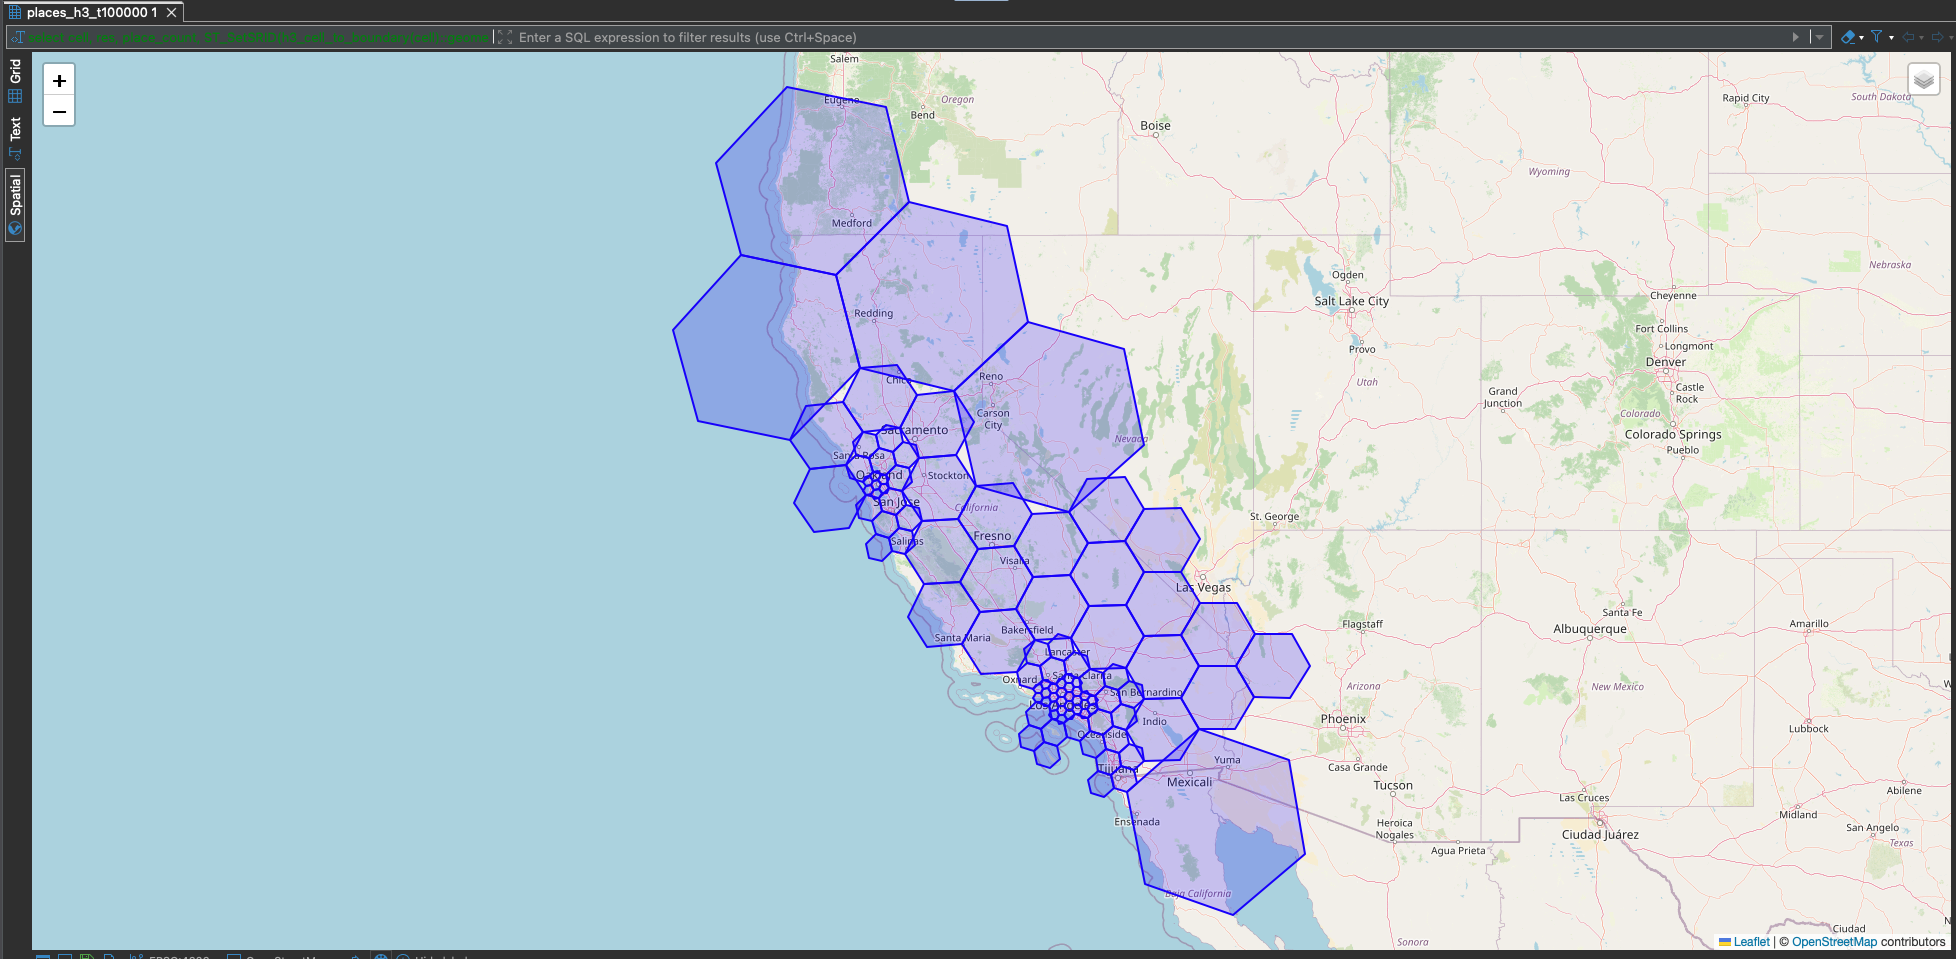Open the OpenStreetMap attribution link
This screenshot has height=959, width=1956.
coord(1834,942)
